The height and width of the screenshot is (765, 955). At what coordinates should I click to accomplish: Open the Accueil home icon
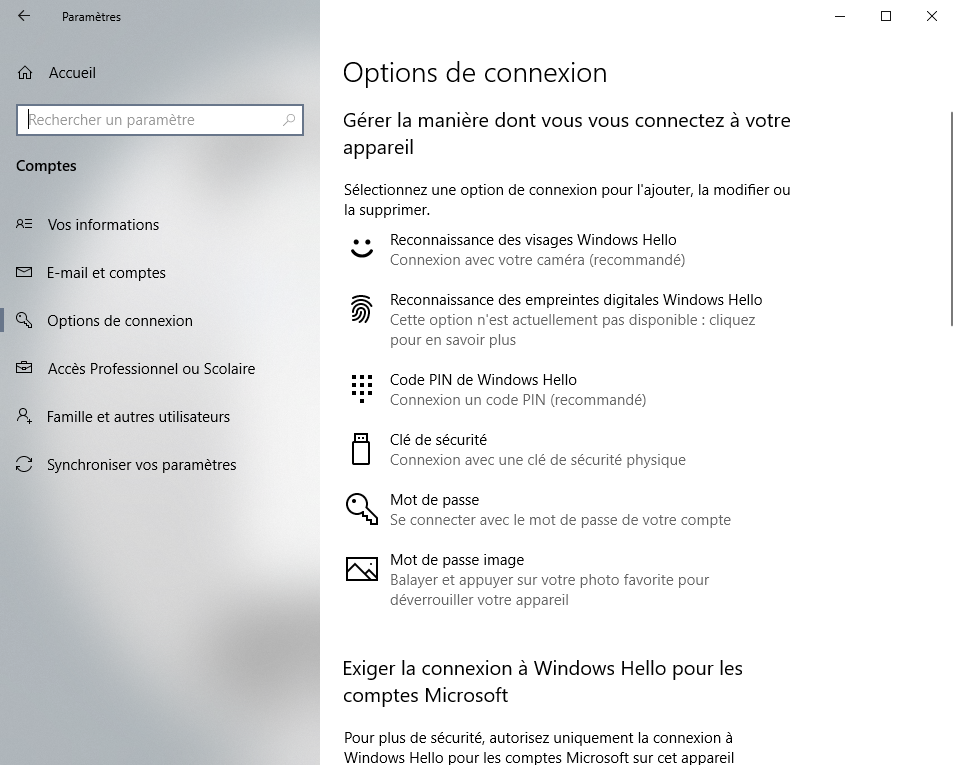[25, 73]
